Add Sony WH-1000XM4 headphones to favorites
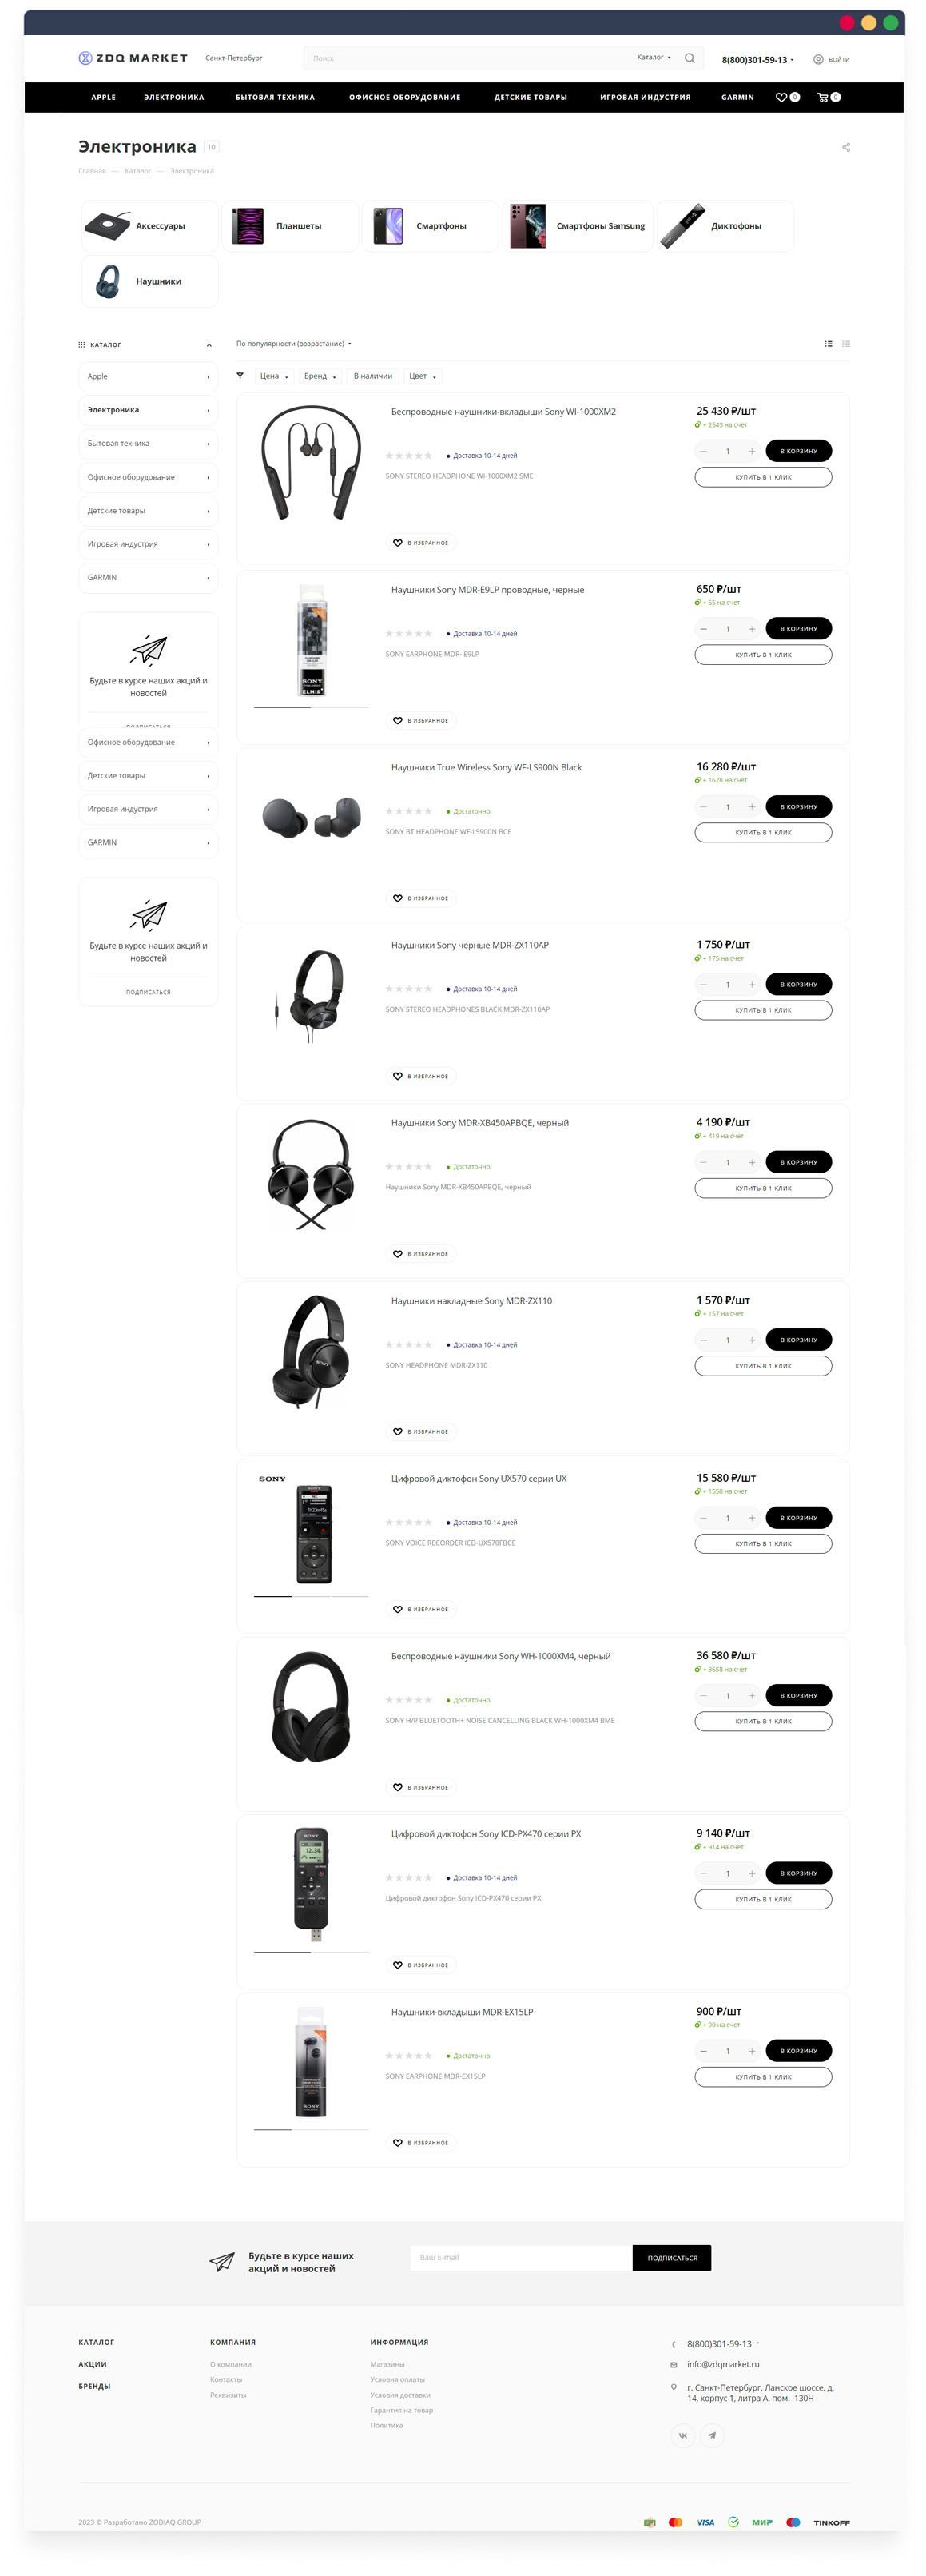Viewport: 926px width, 2576px height. tap(421, 1787)
